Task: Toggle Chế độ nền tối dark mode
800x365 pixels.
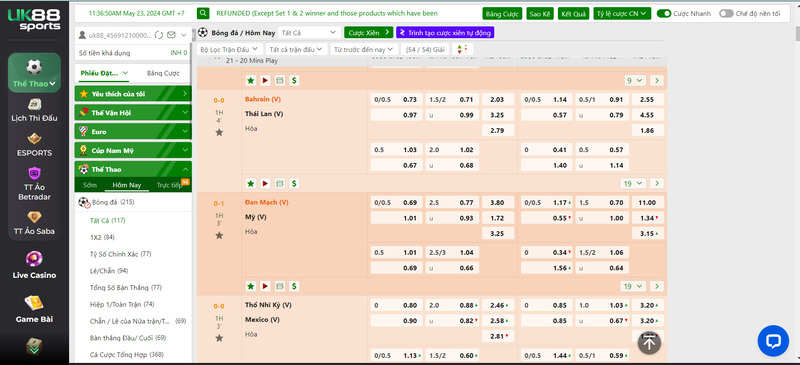Action: tap(726, 14)
